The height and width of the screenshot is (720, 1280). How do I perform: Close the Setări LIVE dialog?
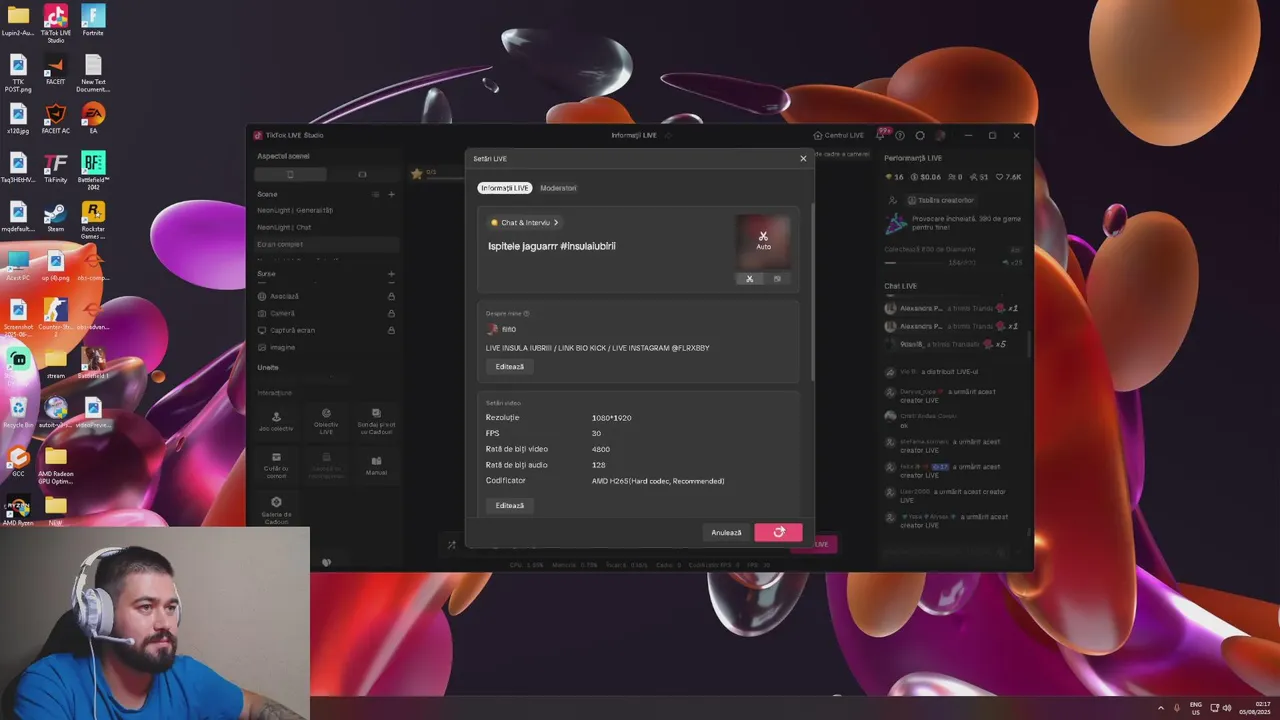pos(803,158)
